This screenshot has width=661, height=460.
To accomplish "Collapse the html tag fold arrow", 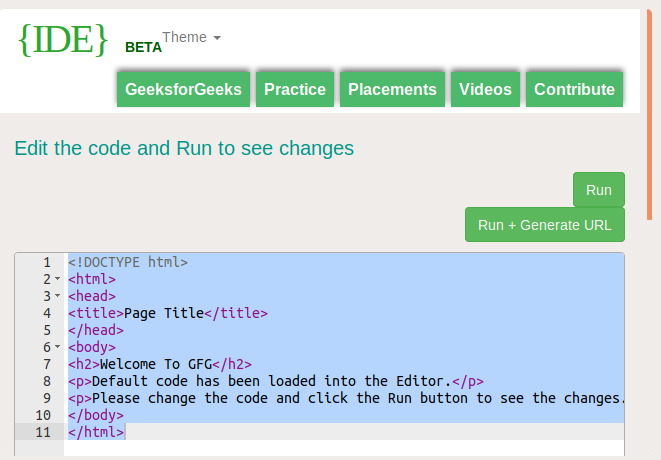I will pos(57,280).
